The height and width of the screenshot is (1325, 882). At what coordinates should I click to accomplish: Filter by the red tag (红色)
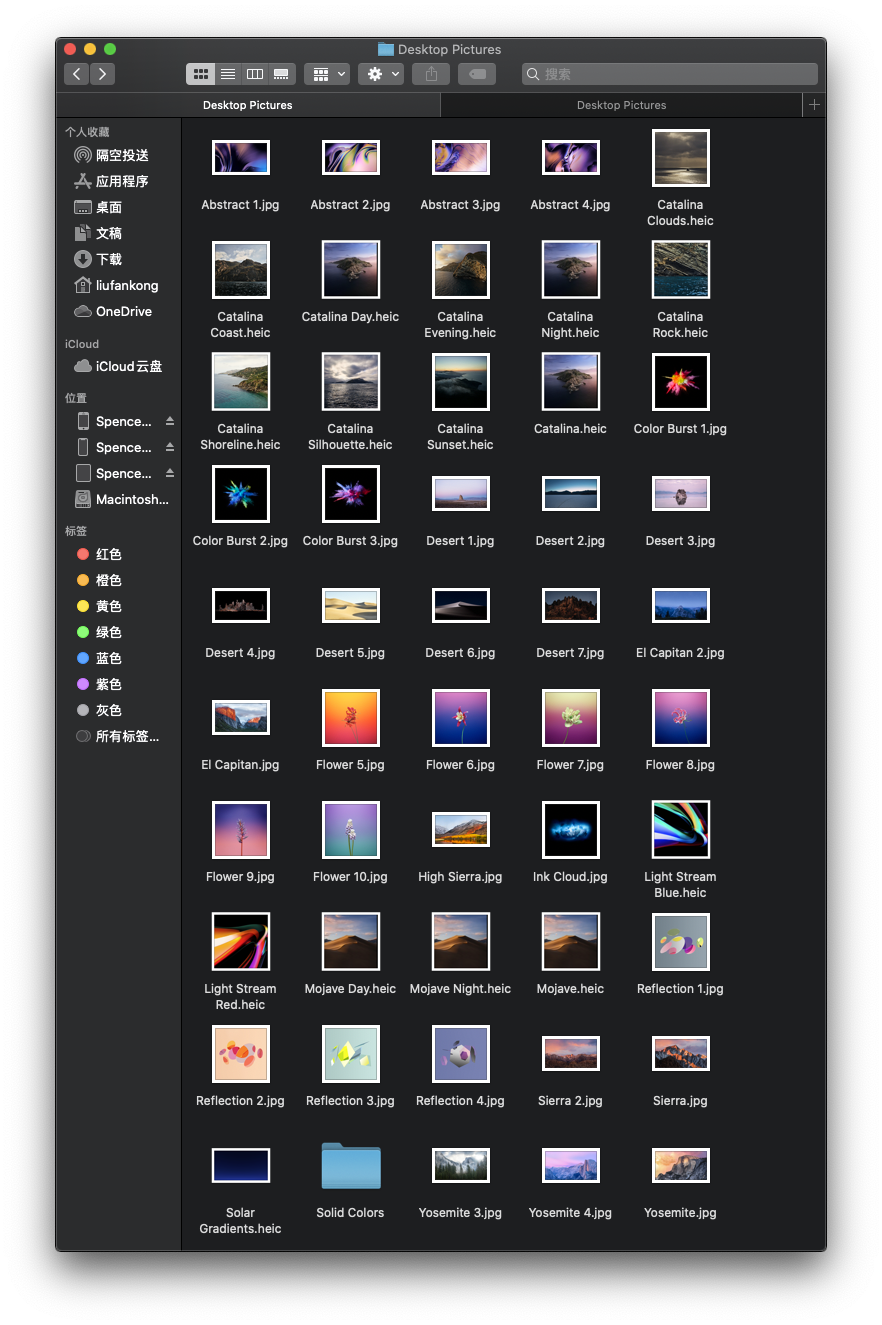pos(108,554)
